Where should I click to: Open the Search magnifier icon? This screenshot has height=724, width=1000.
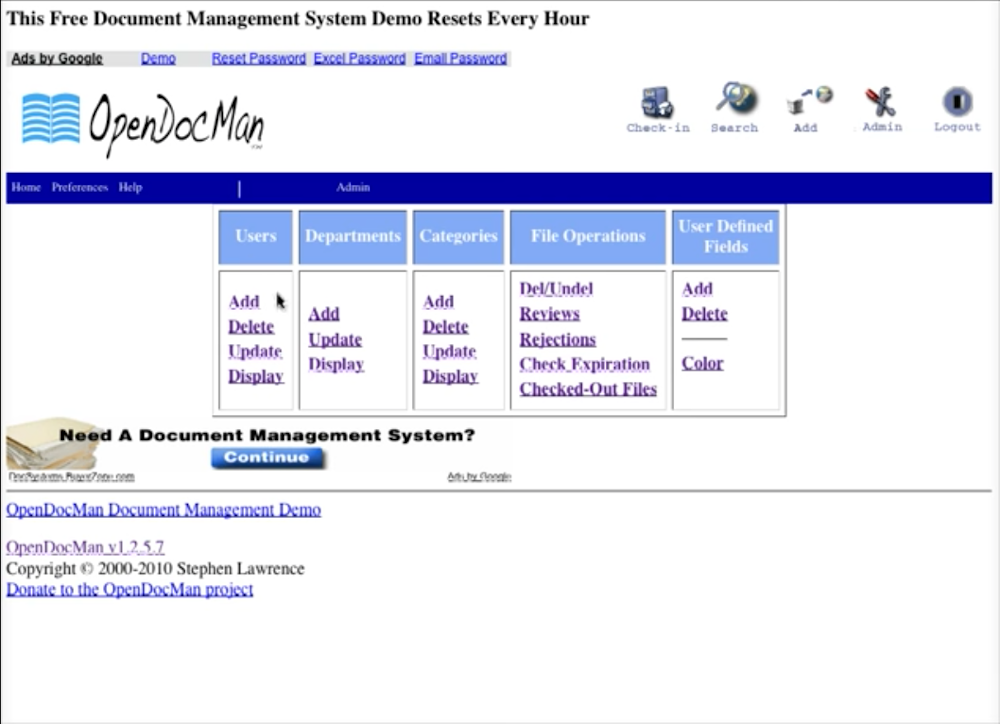(735, 107)
